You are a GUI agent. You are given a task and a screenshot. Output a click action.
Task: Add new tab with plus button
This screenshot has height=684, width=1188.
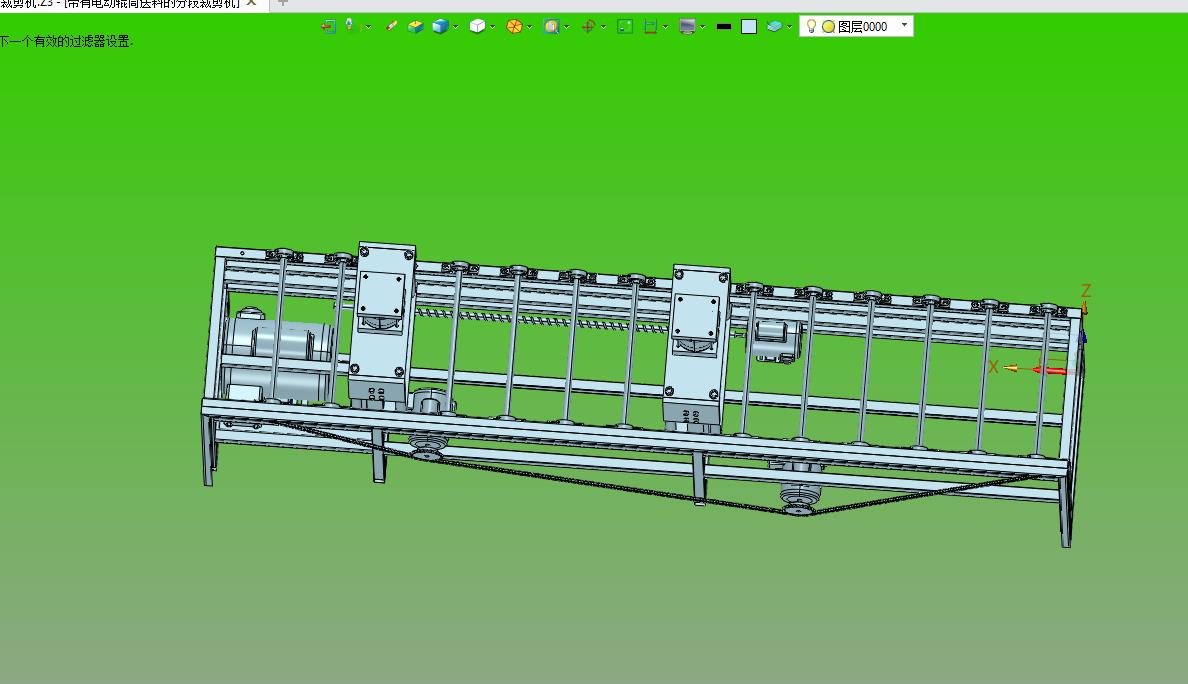(283, 3)
